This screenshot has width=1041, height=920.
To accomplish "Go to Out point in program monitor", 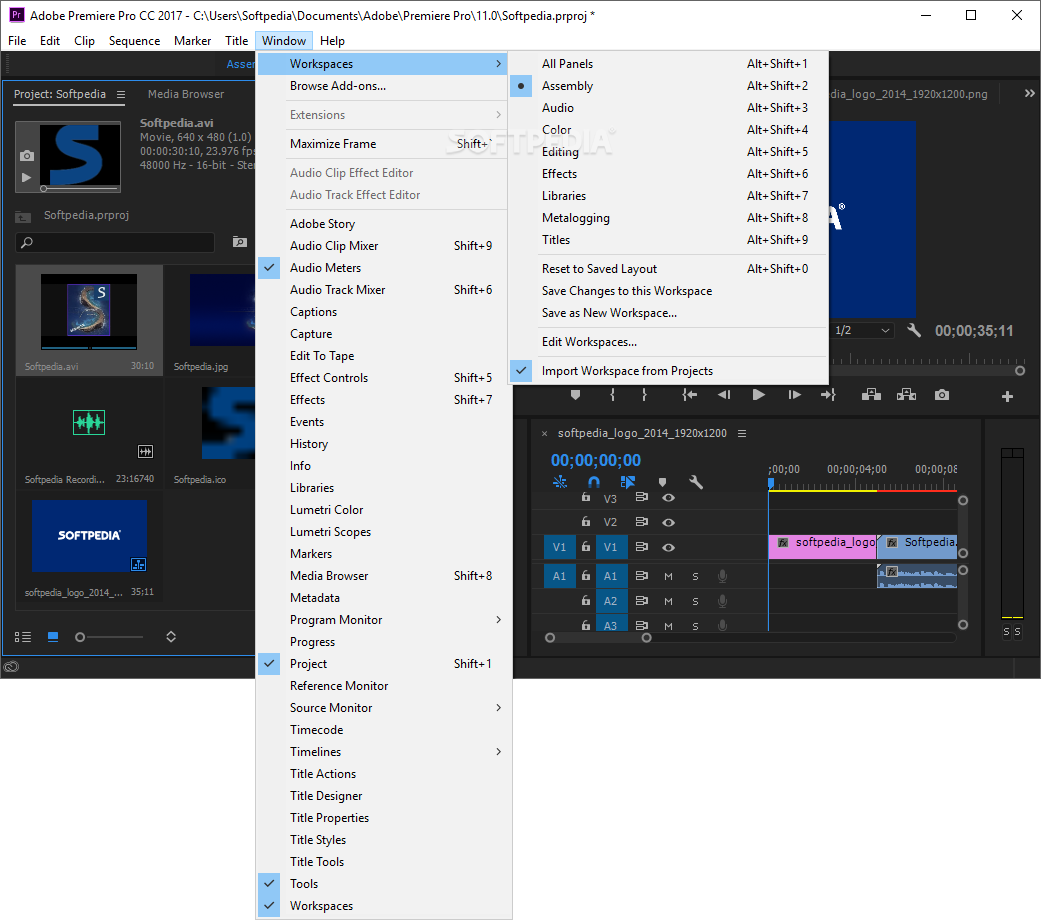I will pyautogui.click(x=828, y=395).
